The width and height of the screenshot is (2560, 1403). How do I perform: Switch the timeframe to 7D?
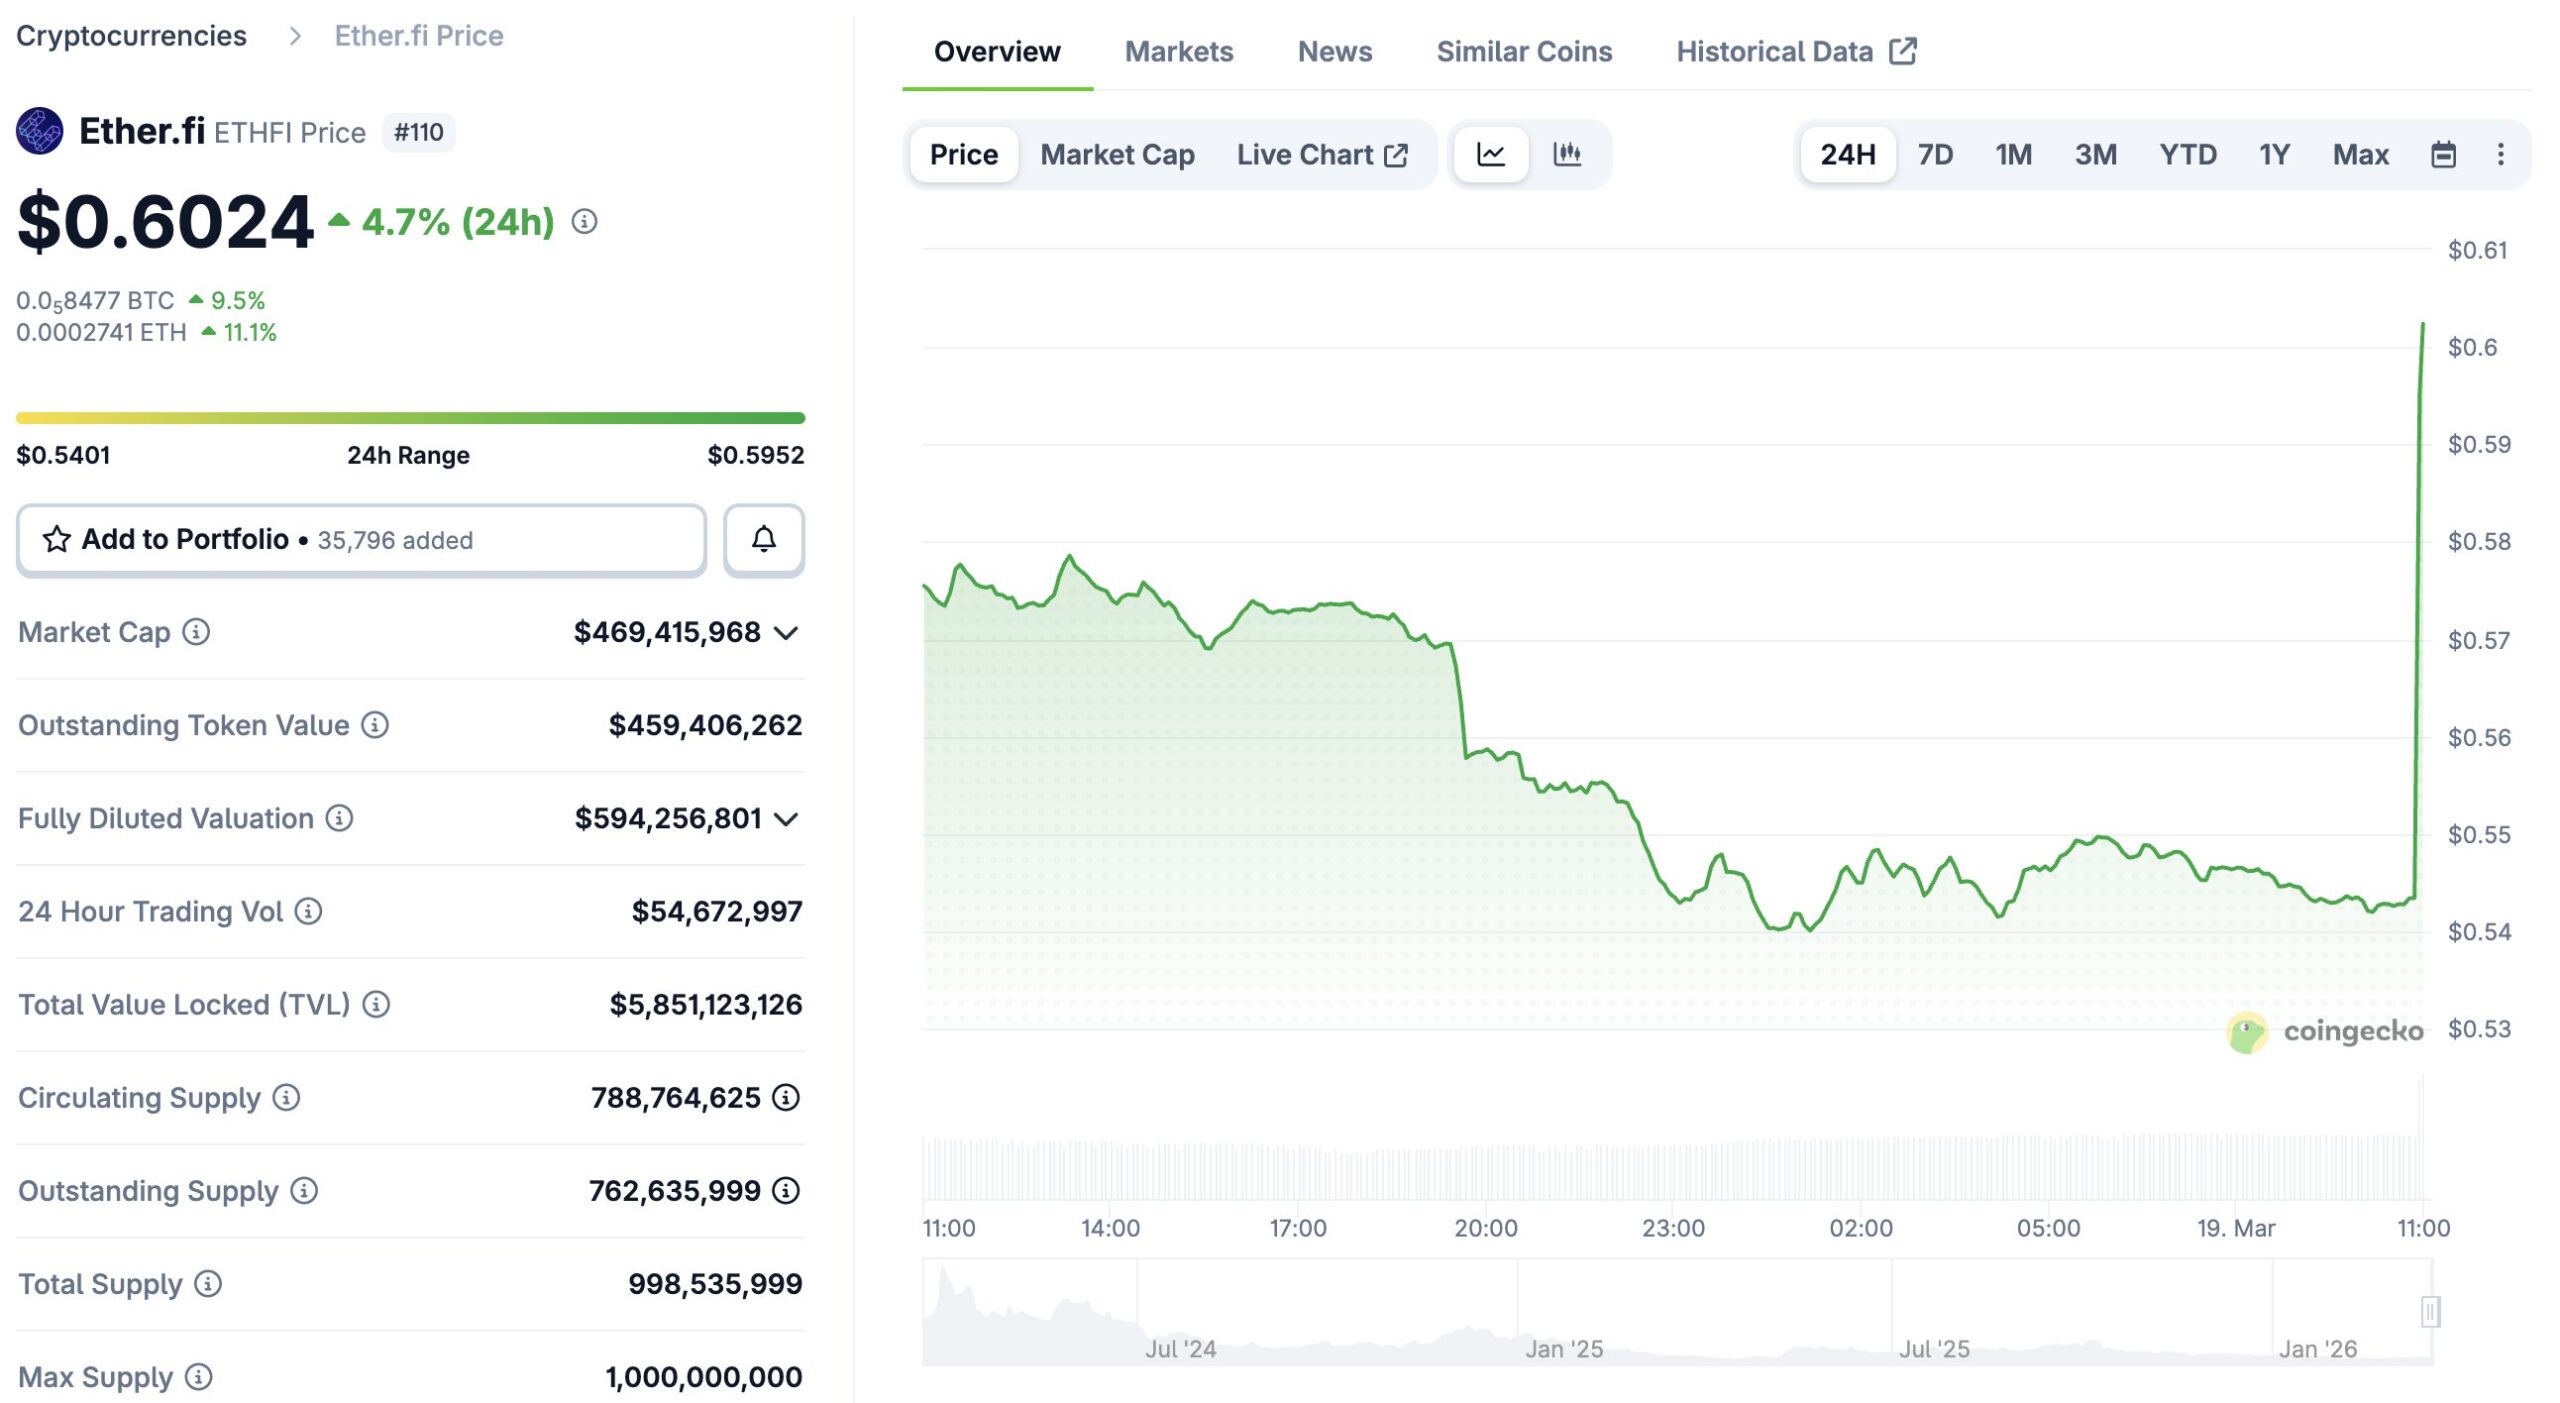click(x=1934, y=155)
